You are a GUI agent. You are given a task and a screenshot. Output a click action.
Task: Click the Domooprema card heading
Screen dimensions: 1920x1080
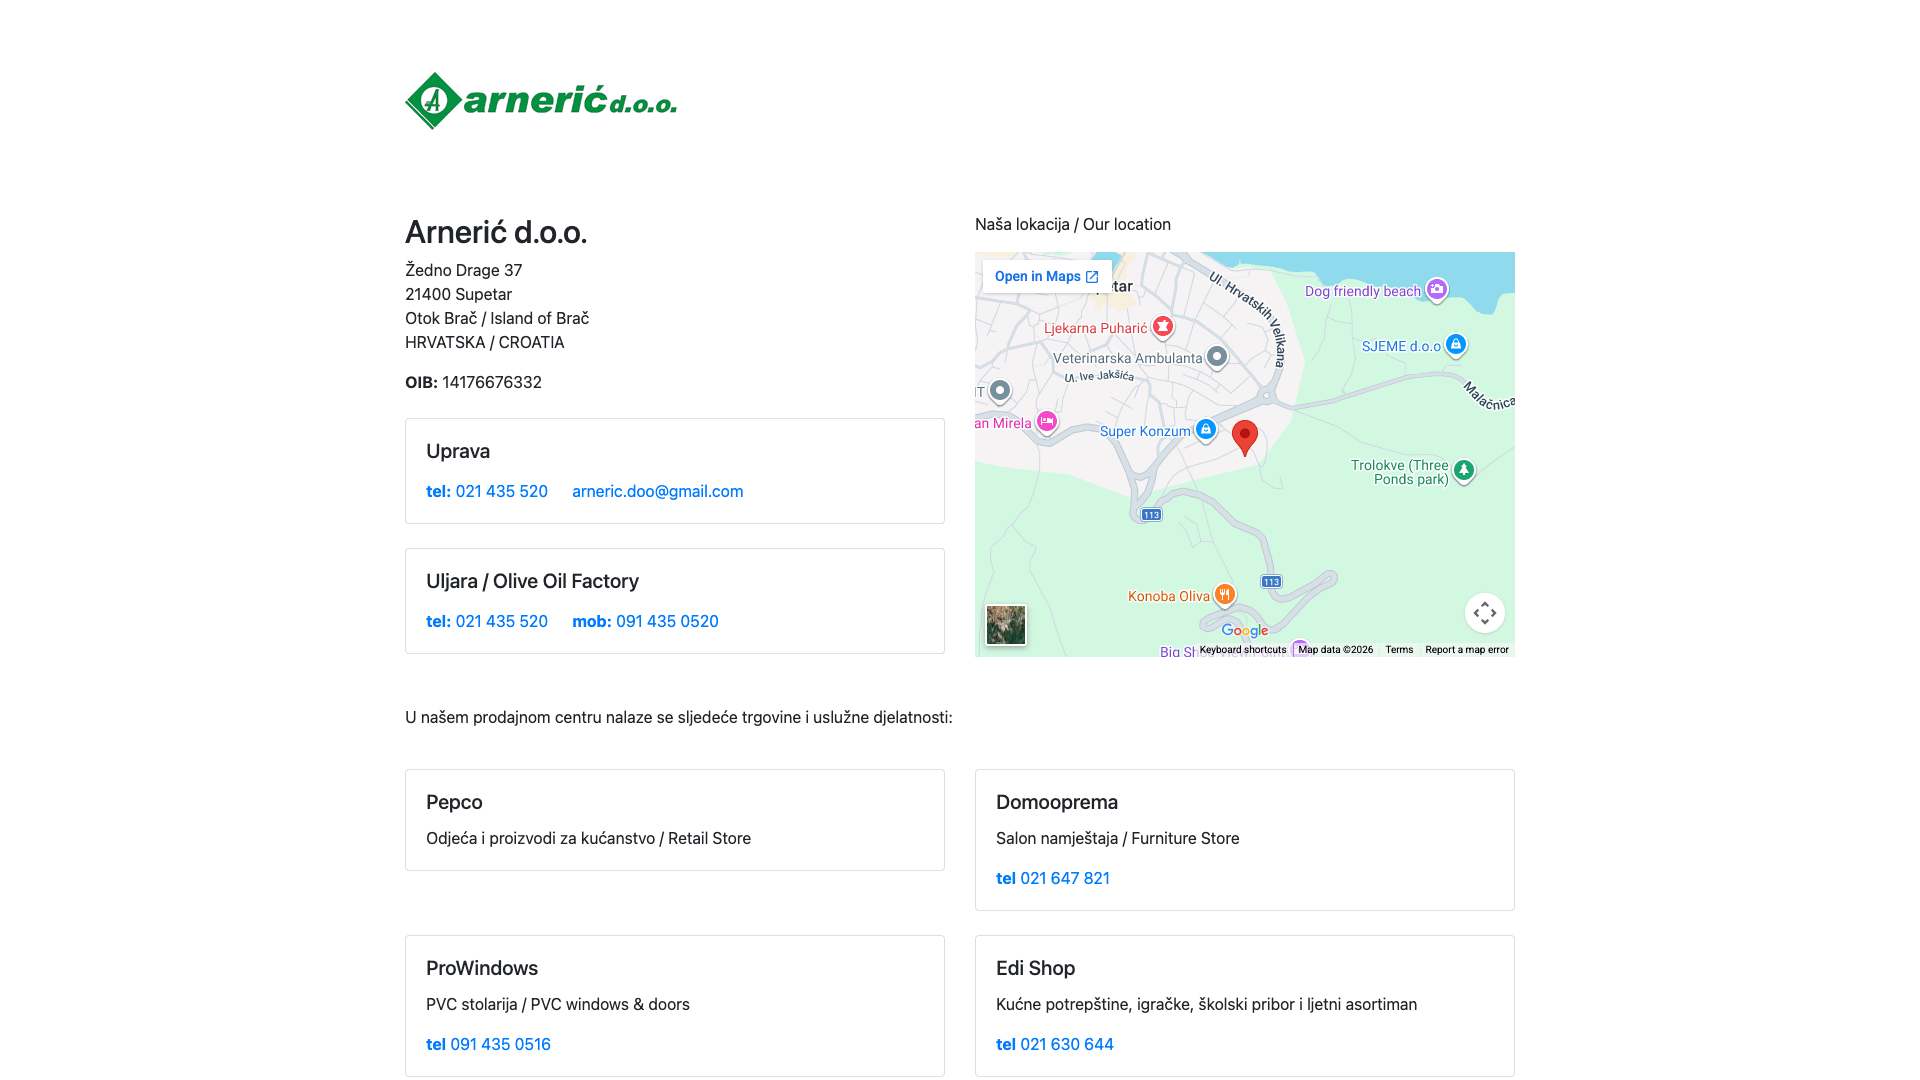coord(1057,802)
